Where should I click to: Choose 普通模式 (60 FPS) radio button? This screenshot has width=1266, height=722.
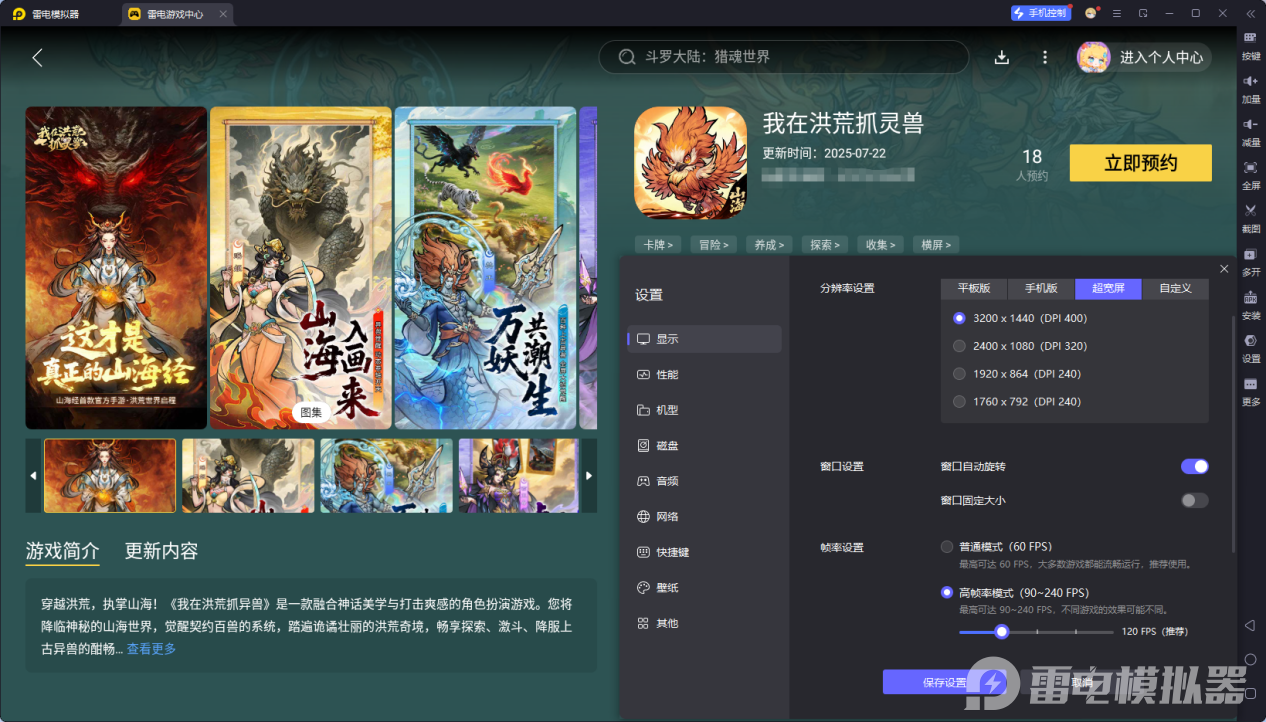pos(947,547)
